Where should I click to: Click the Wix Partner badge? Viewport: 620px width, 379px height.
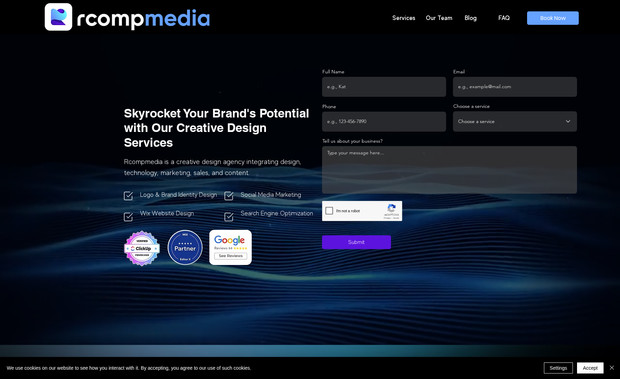pyautogui.click(x=185, y=247)
